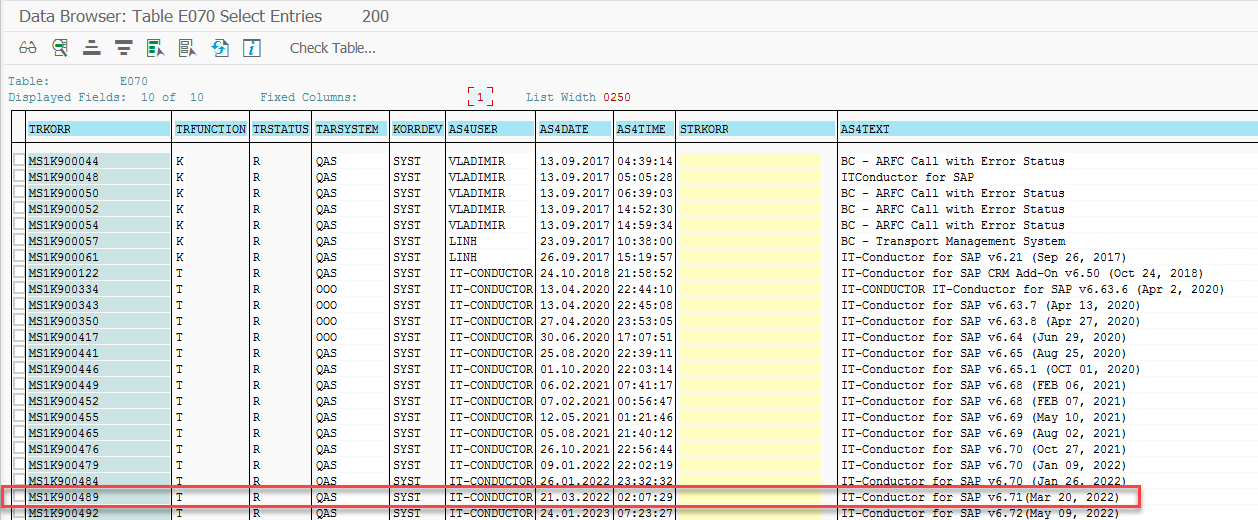1258x520 pixels.
Task: Click the target system OOO in MS1K900343 row
Action: [326, 305]
